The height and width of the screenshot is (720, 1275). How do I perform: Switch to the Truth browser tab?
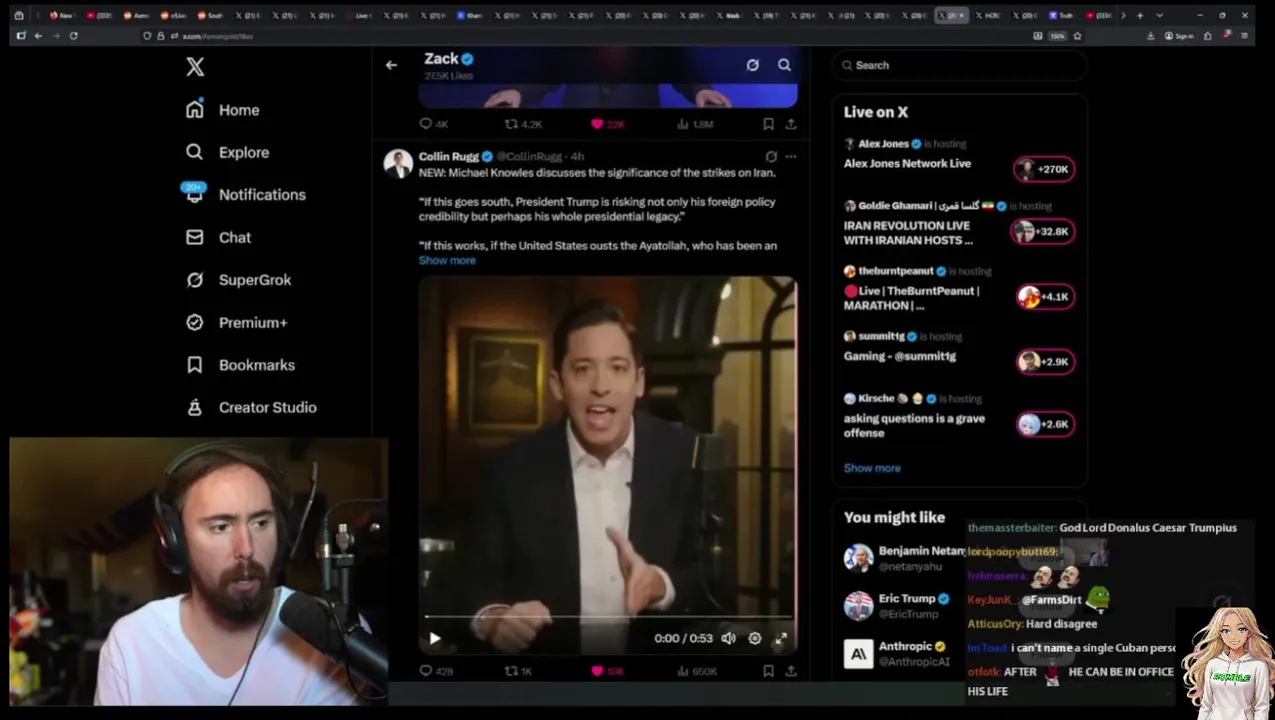(x=1062, y=15)
